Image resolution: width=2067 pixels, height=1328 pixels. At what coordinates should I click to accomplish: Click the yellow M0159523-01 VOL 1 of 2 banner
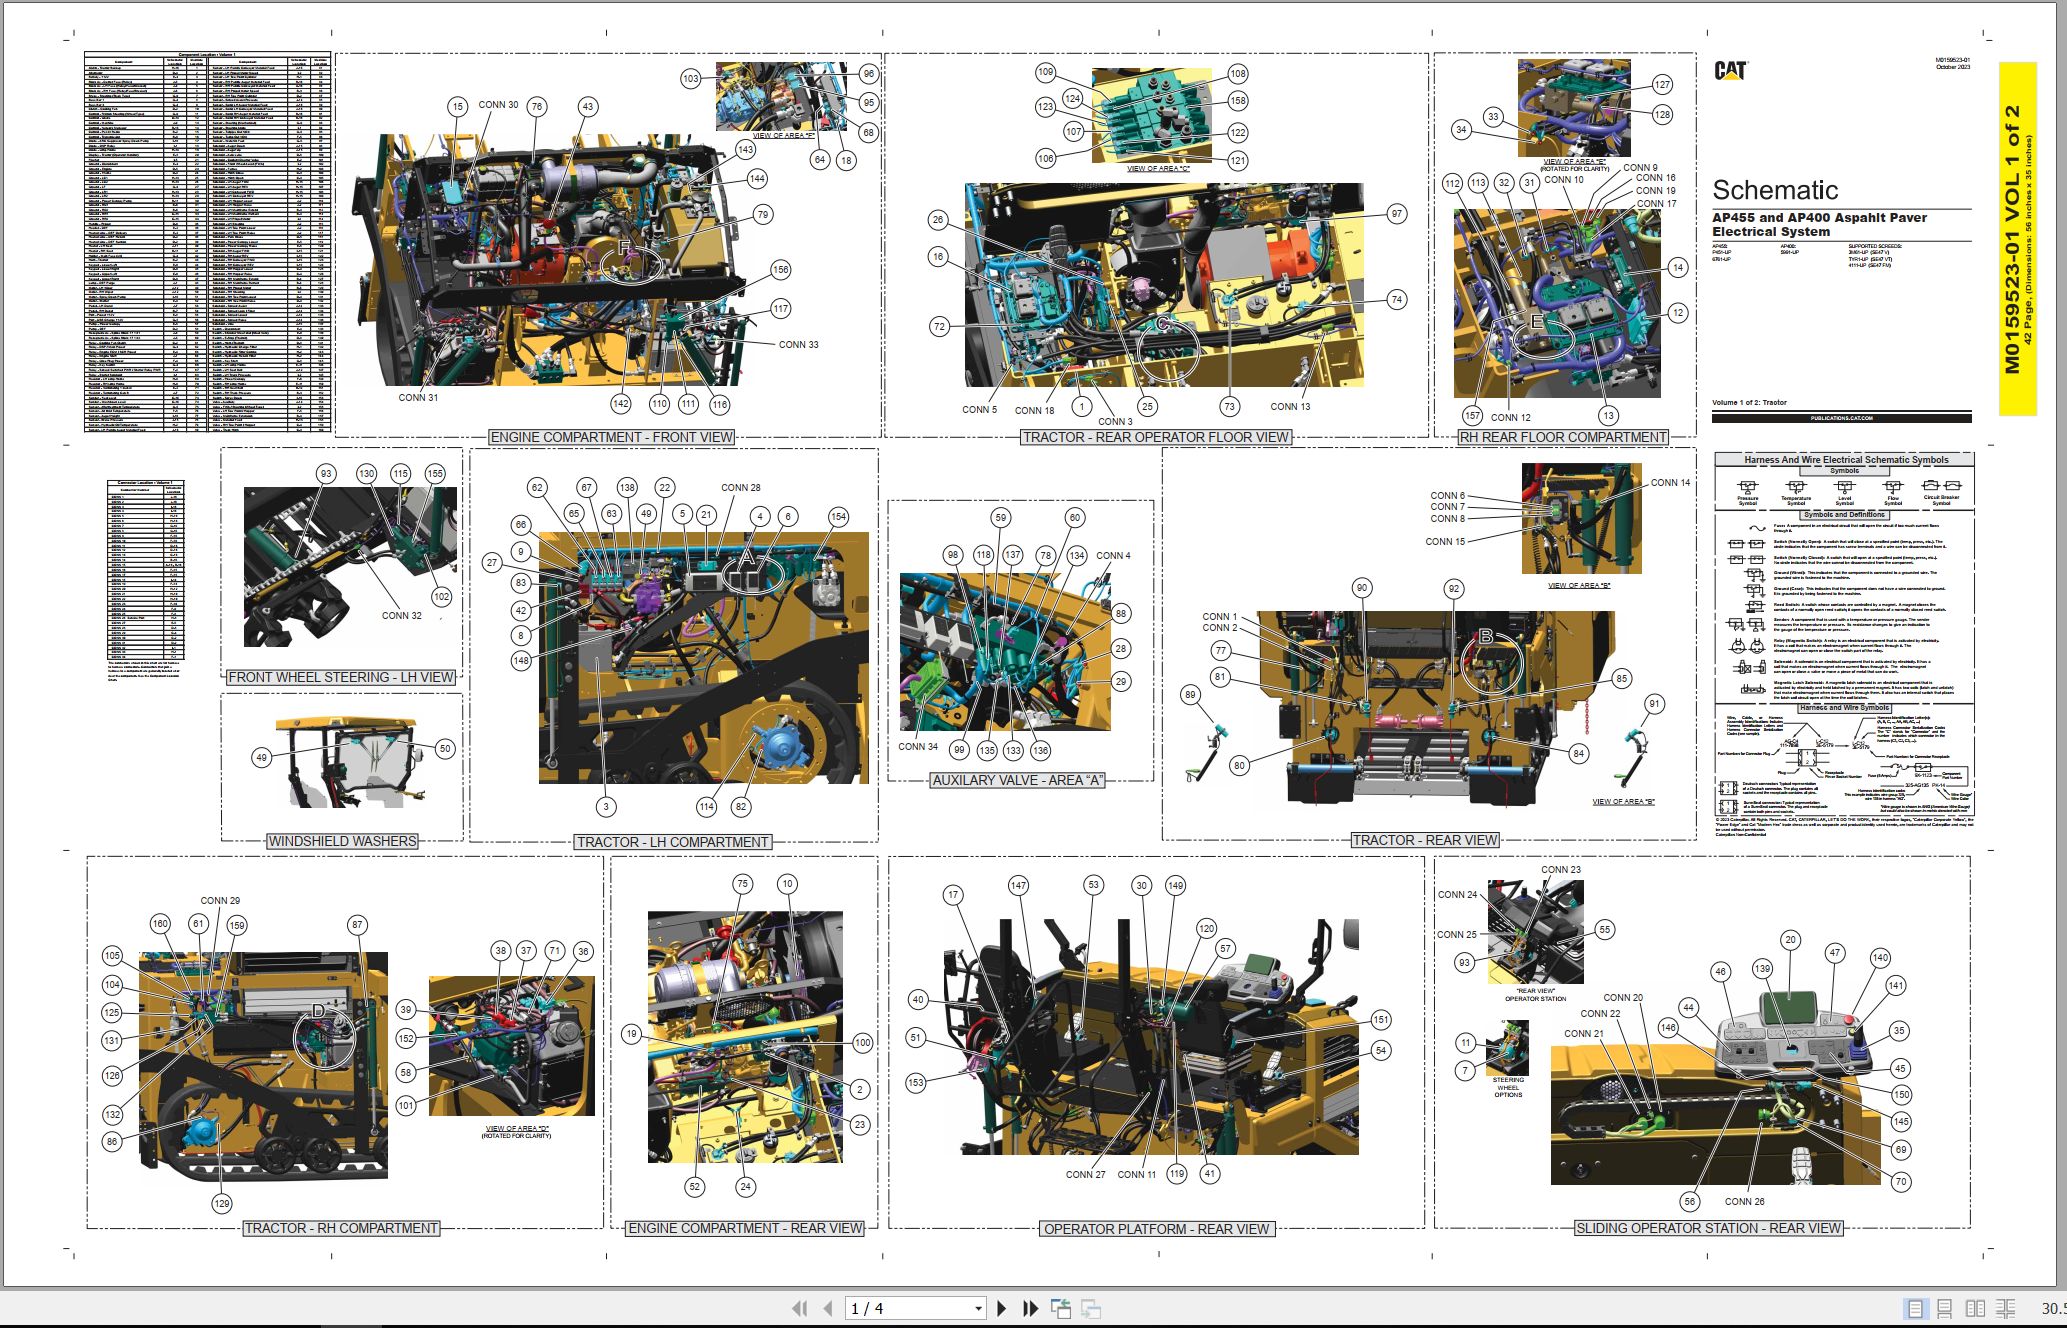point(2018,239)
